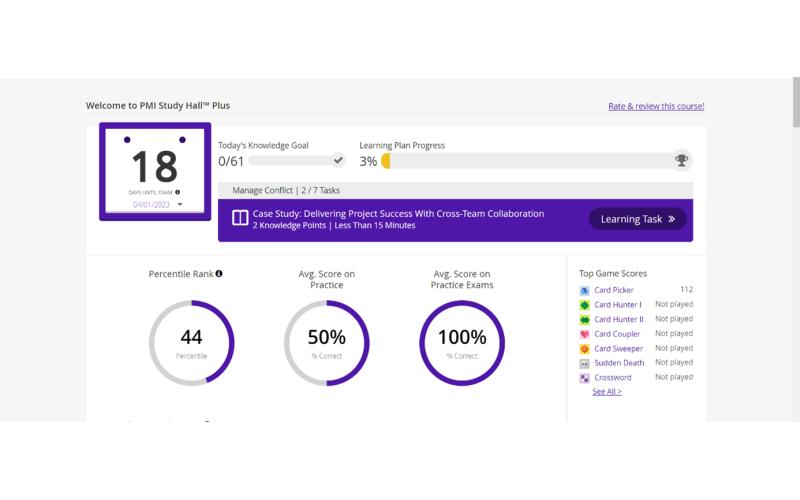Click the Learning Plan Progress bar
The image size is (800, 500).
tap(530, 160)
